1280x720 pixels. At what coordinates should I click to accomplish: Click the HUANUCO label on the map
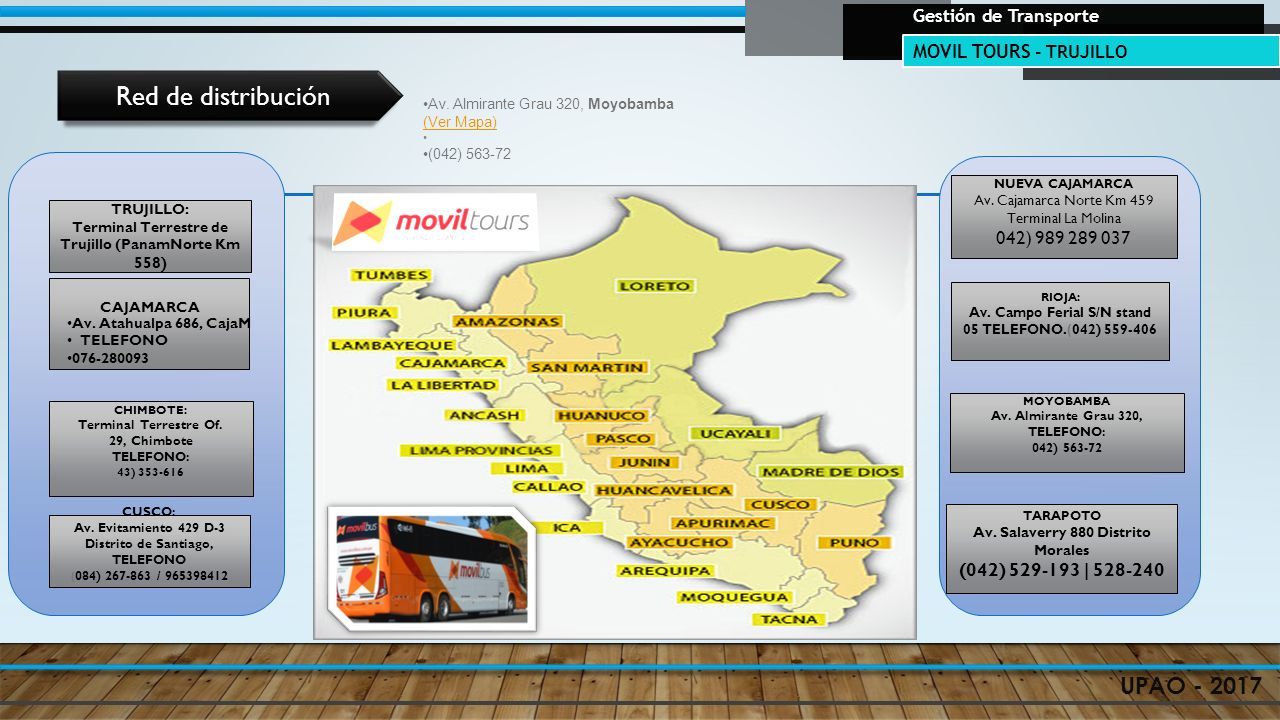(x=602, y=416)
